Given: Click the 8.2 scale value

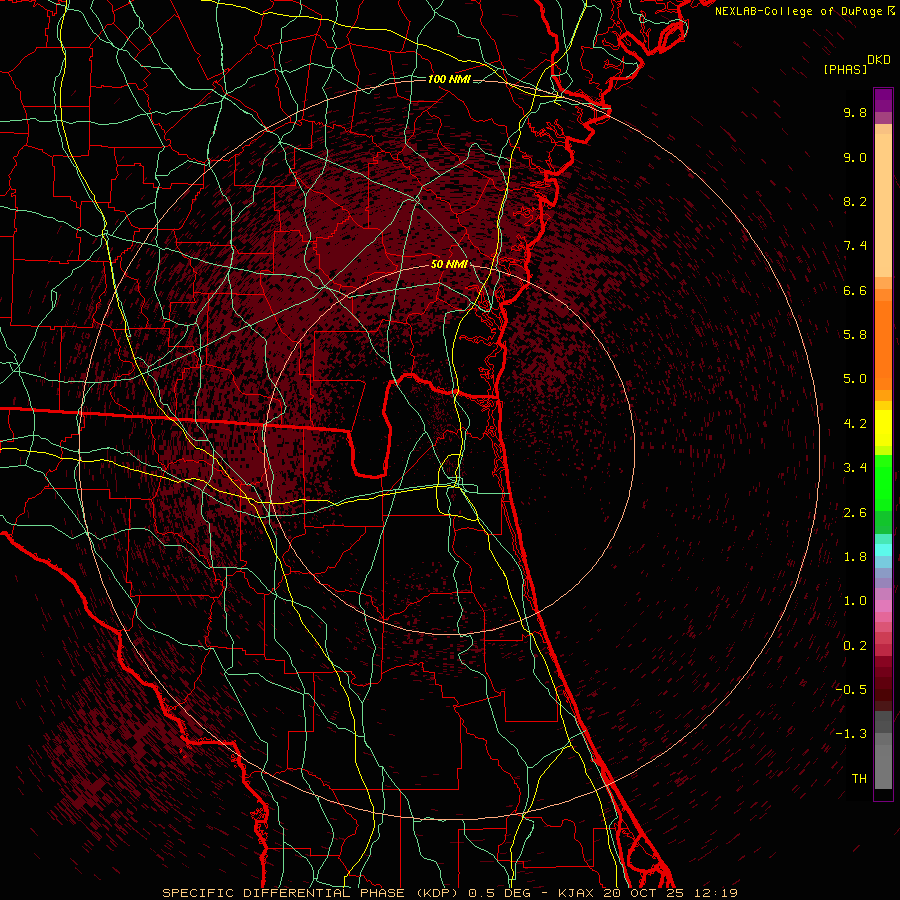Looking at the screenshot, I should [x=855, y=201].
